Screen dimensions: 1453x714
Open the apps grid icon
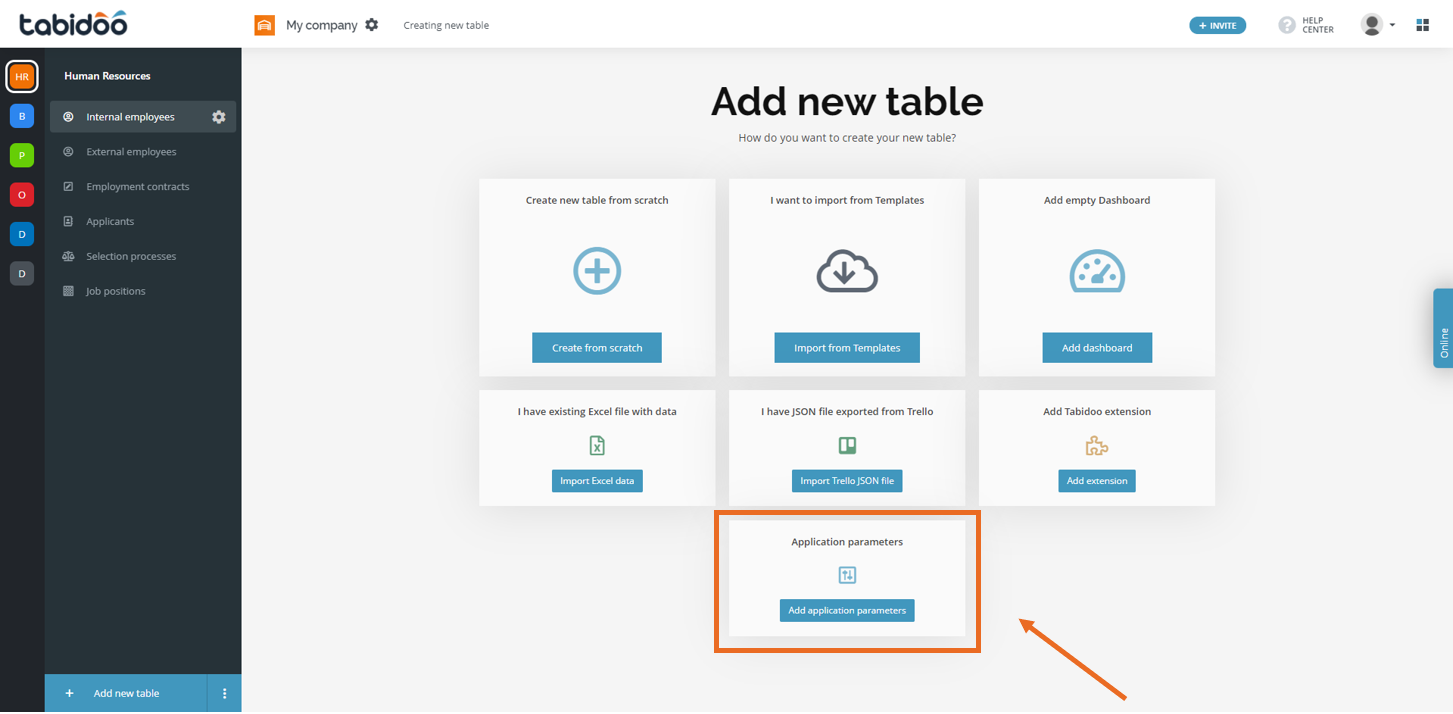pos(1423,25)
